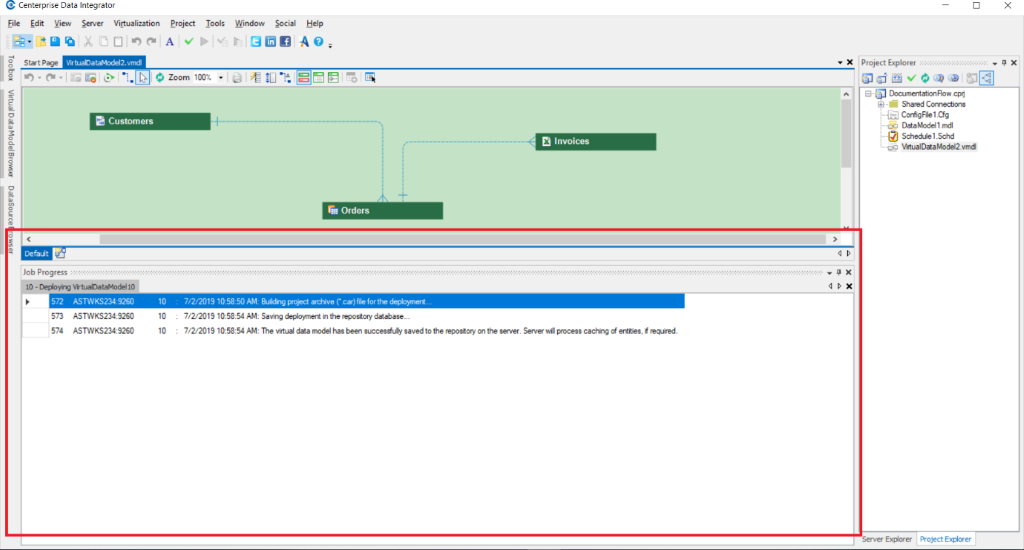This screenshot has height=550, width=1024.
Task: Select the Schedule1.Schd file in tree
Action: tap(929, 136)
